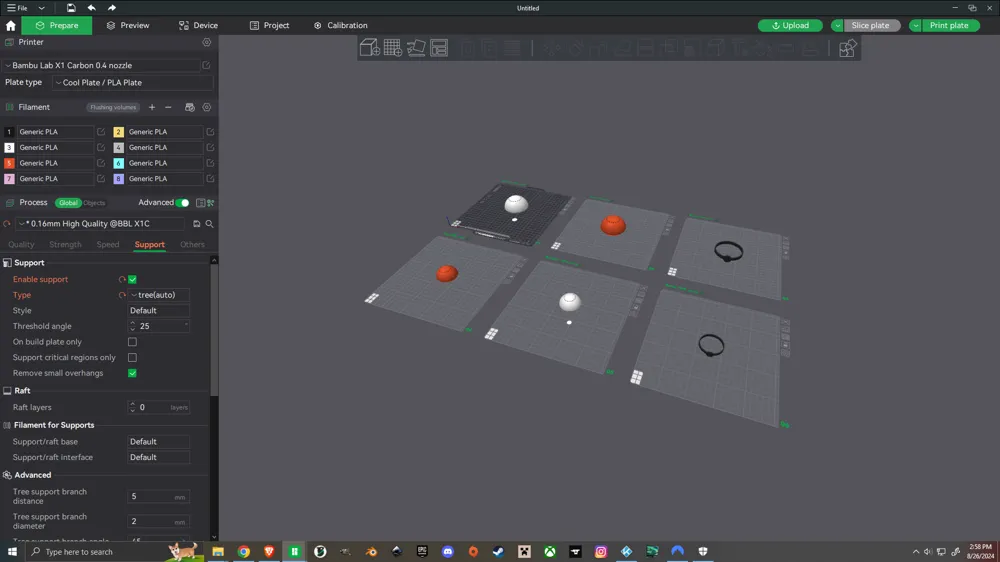Switch to the Preview tab
Image resolution: width=1000 pixels, height=562 pixels.
click(128, 26)
